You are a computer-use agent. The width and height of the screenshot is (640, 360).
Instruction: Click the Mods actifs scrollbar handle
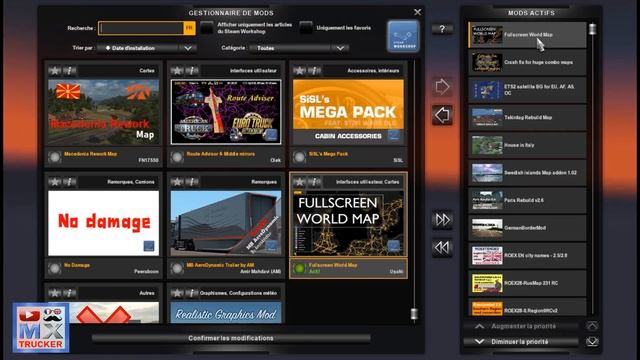592,29
